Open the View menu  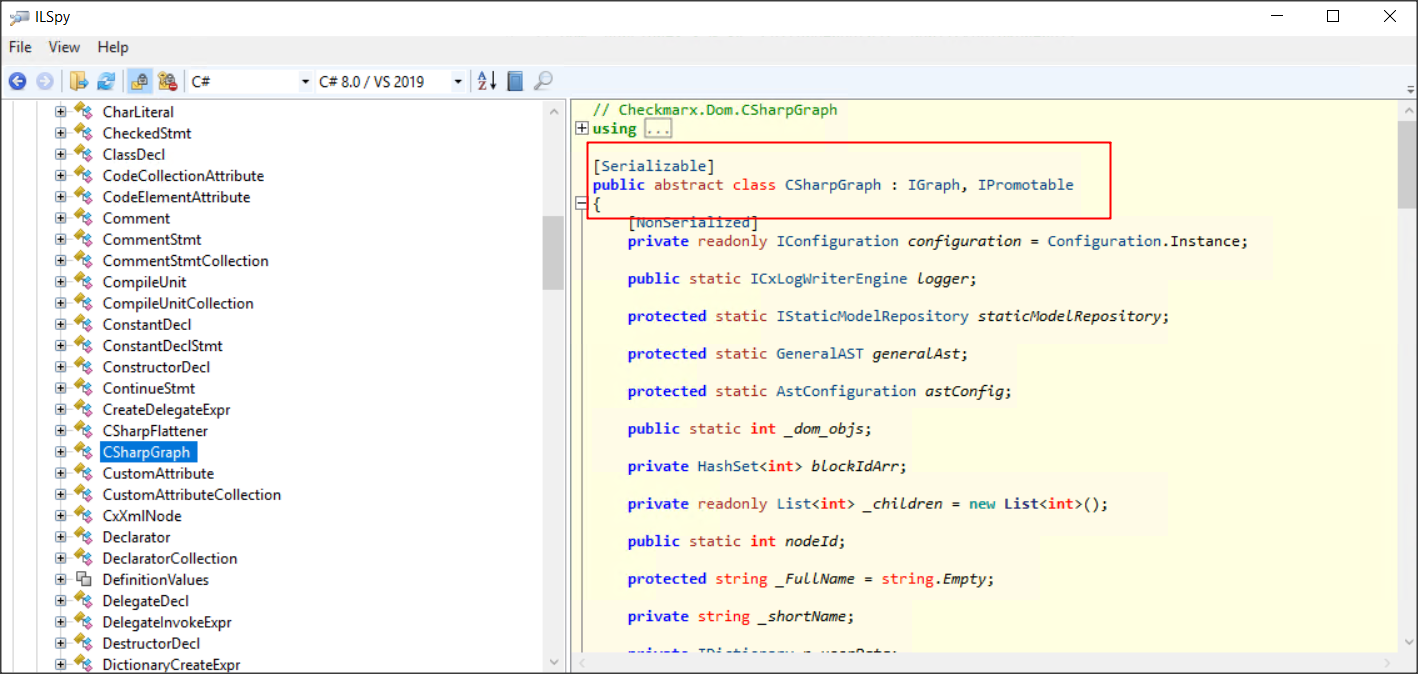(64, 47)
